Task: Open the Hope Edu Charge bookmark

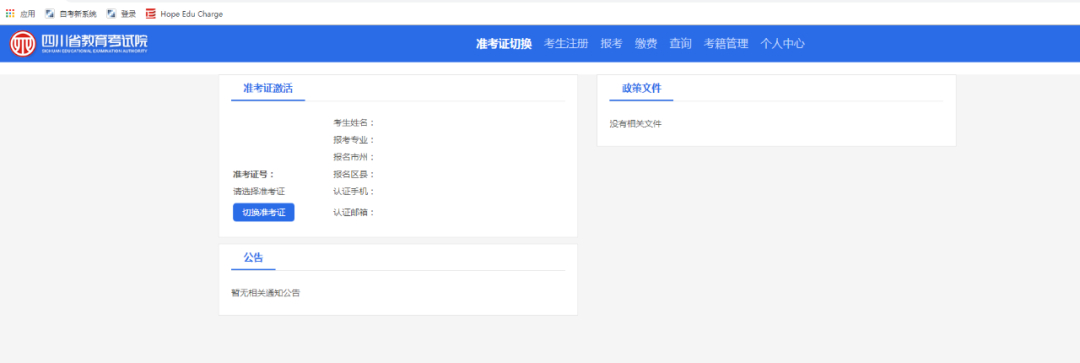Action: (185, 13)
